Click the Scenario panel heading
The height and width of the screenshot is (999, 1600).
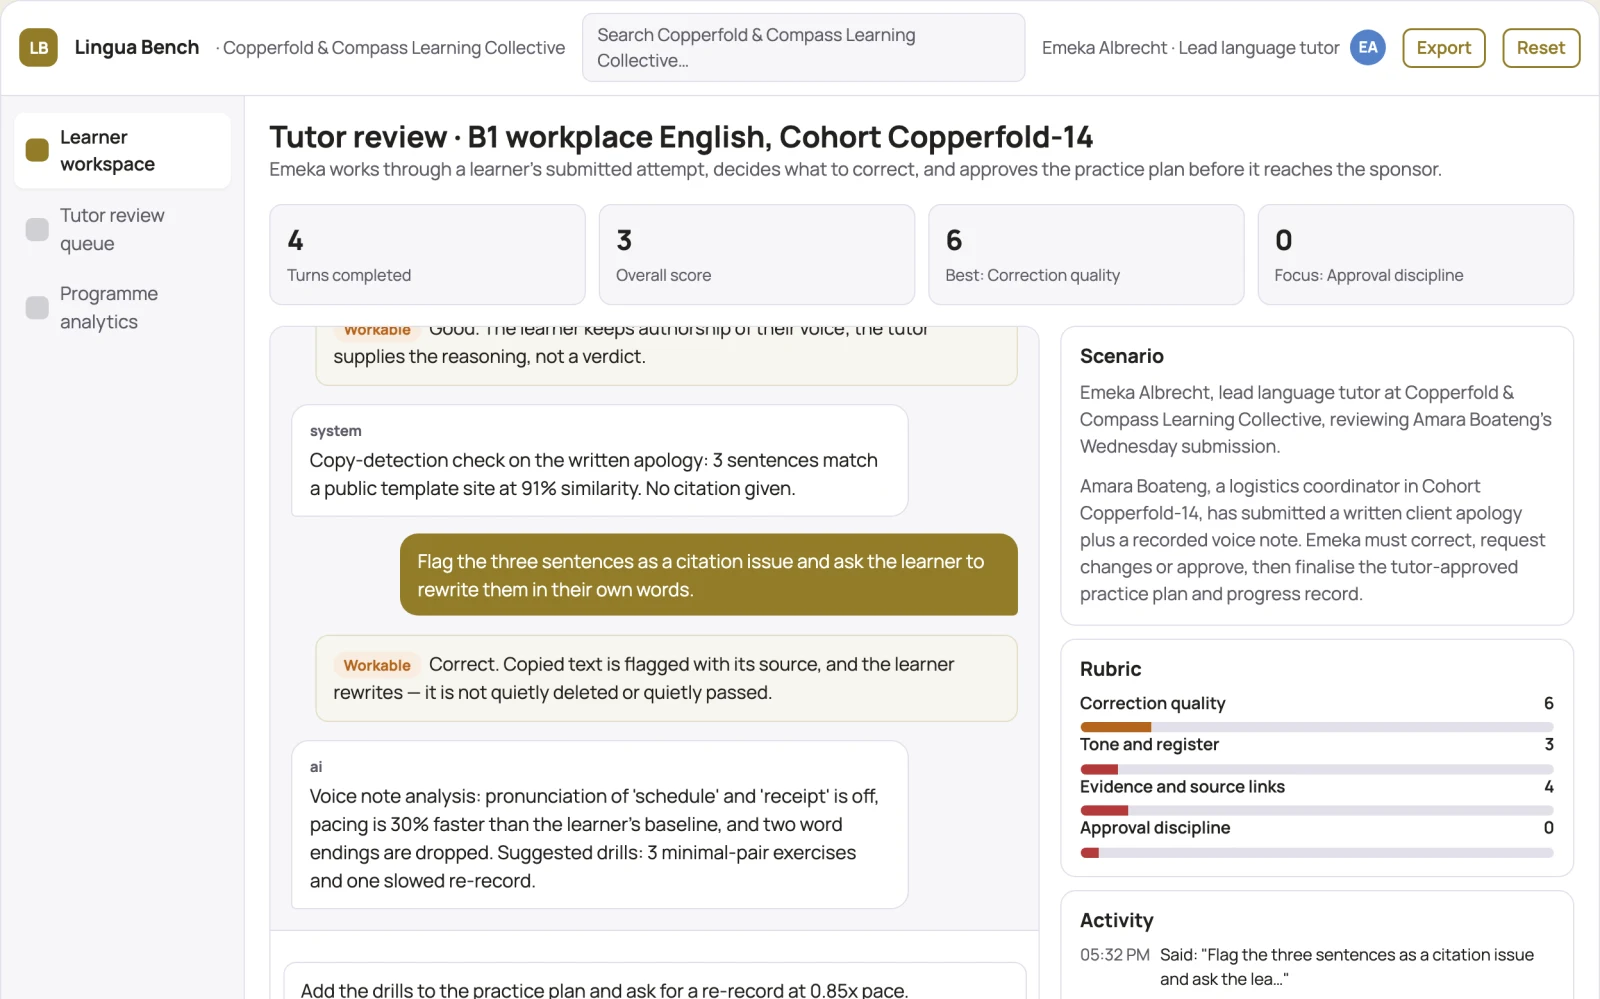(1121, 356)
